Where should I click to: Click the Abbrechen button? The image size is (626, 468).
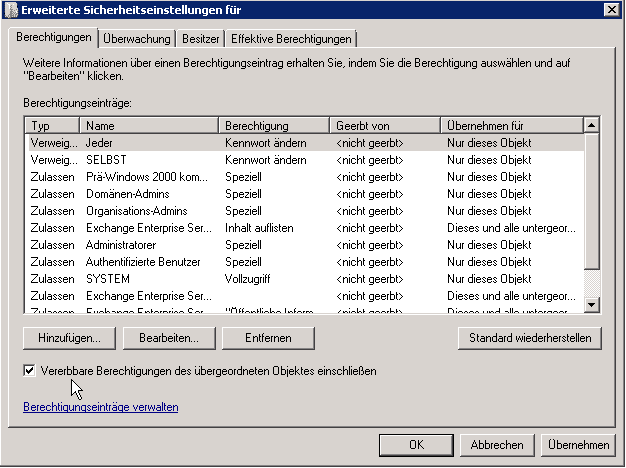(497, 445)
